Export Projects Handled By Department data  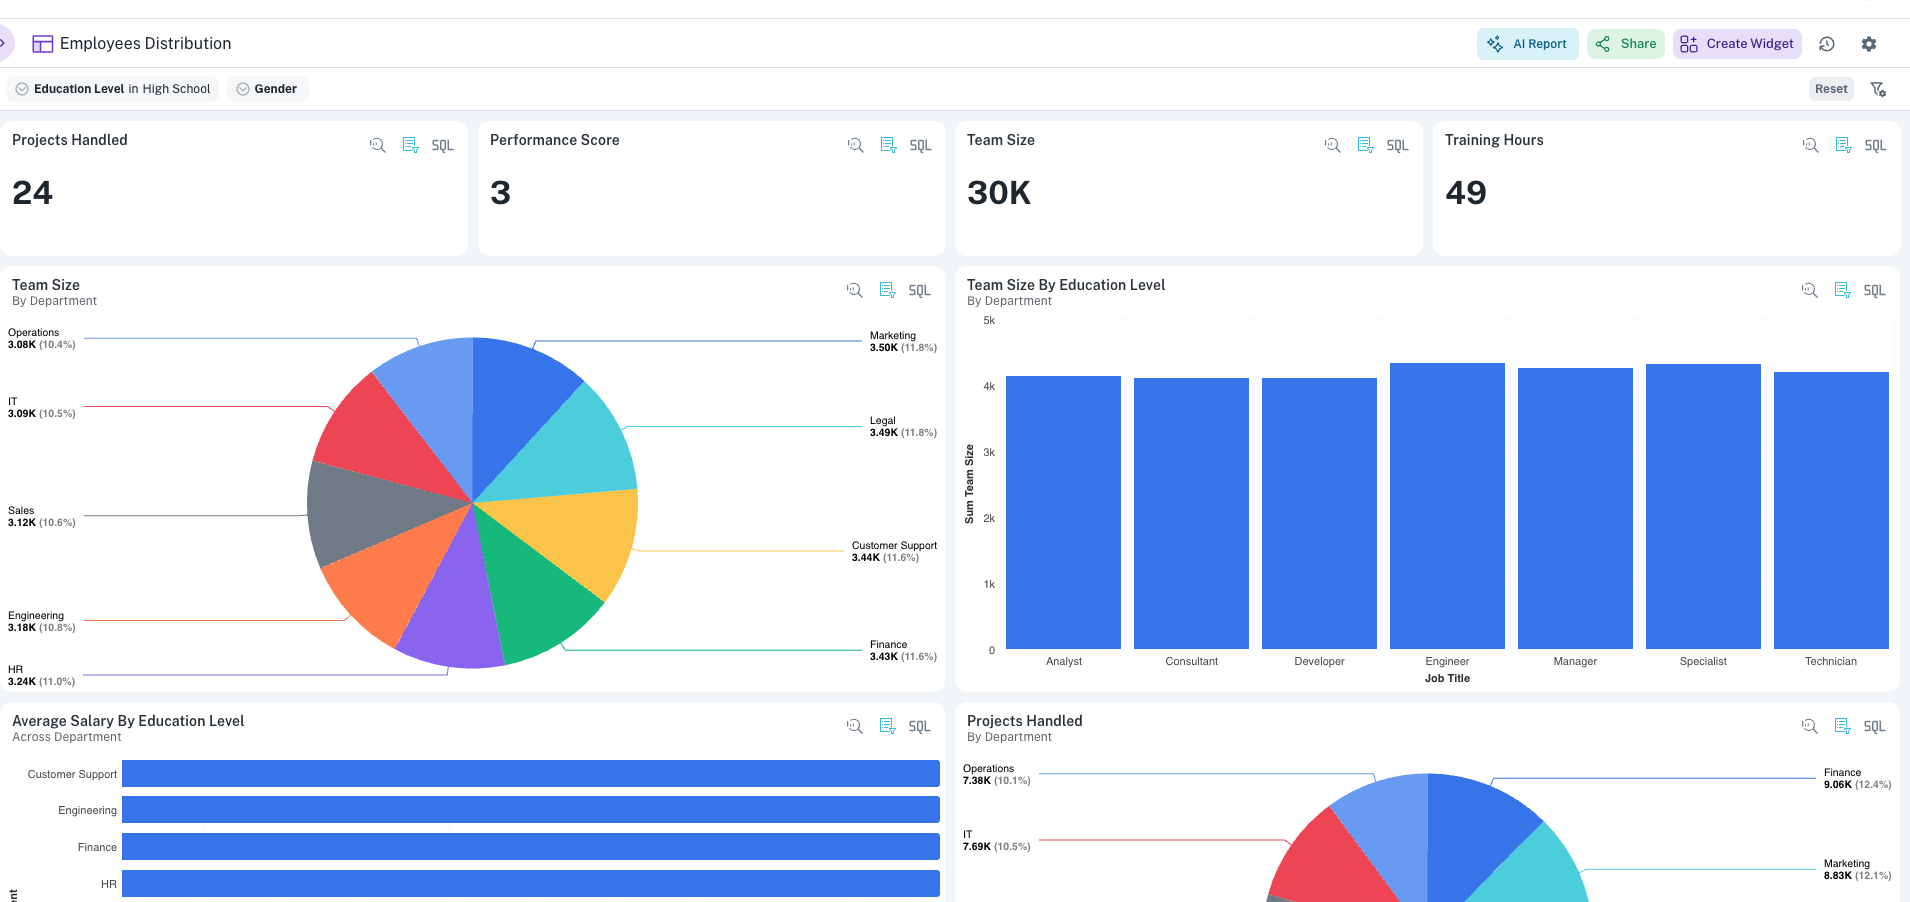[x=1842, y=726]
